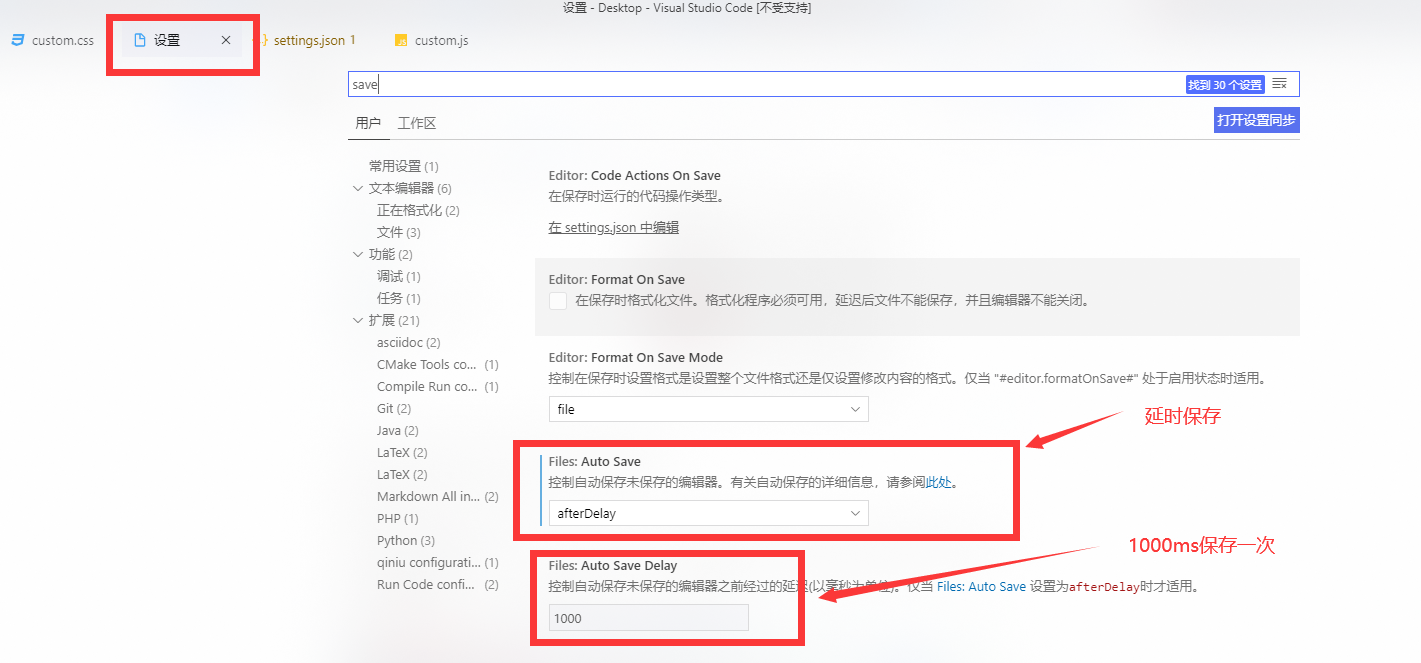Click the 此处 link in Auto Save description
Screen dimensions: 1421x663
[x=937, y=481]
